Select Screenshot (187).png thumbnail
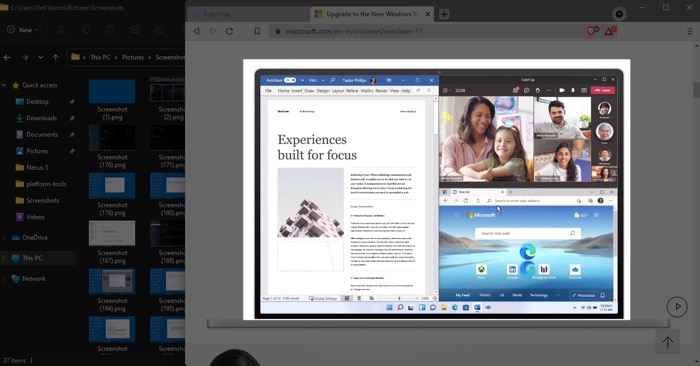700x366 pixels. [x=112, y=233]
